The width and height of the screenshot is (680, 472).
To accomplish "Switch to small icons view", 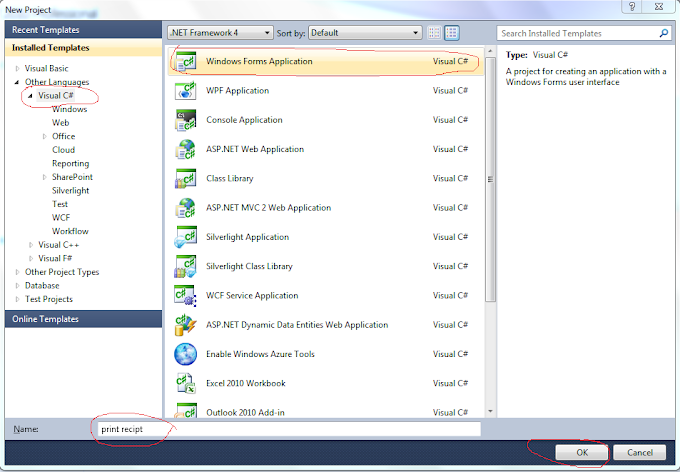I will point(434,33).
